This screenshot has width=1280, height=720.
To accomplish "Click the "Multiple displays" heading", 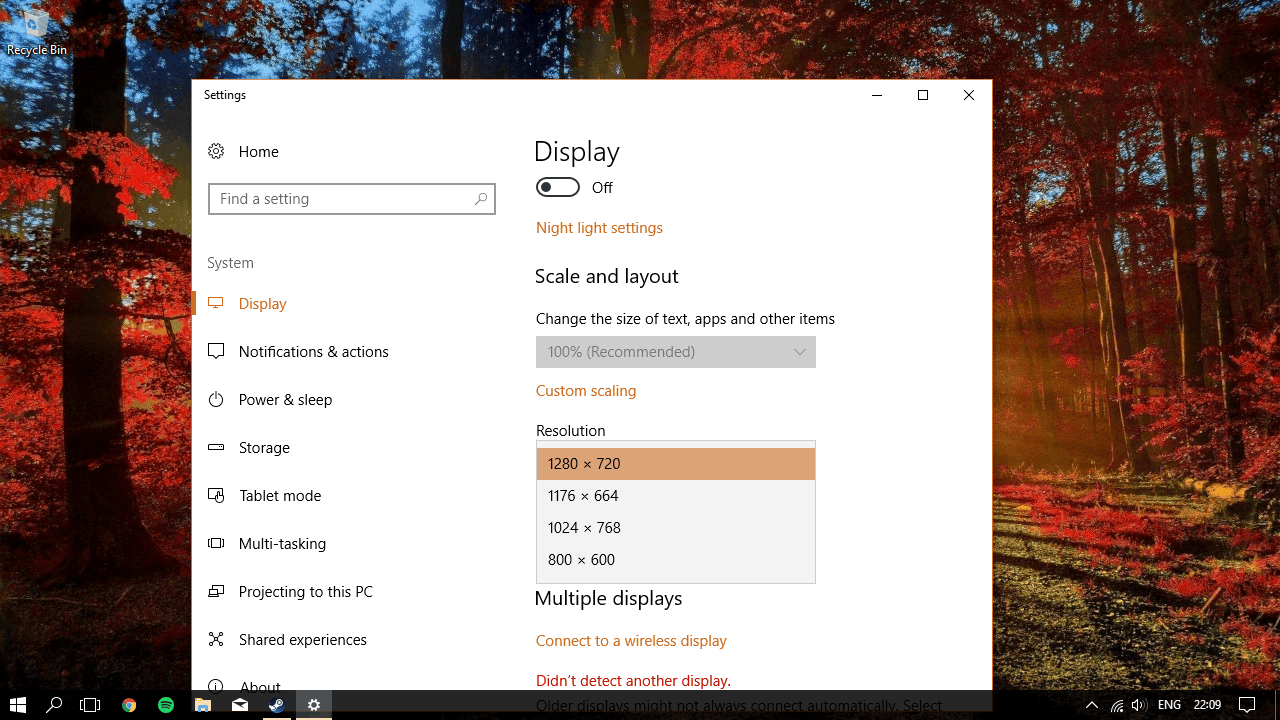I will [x=608, y=599].
